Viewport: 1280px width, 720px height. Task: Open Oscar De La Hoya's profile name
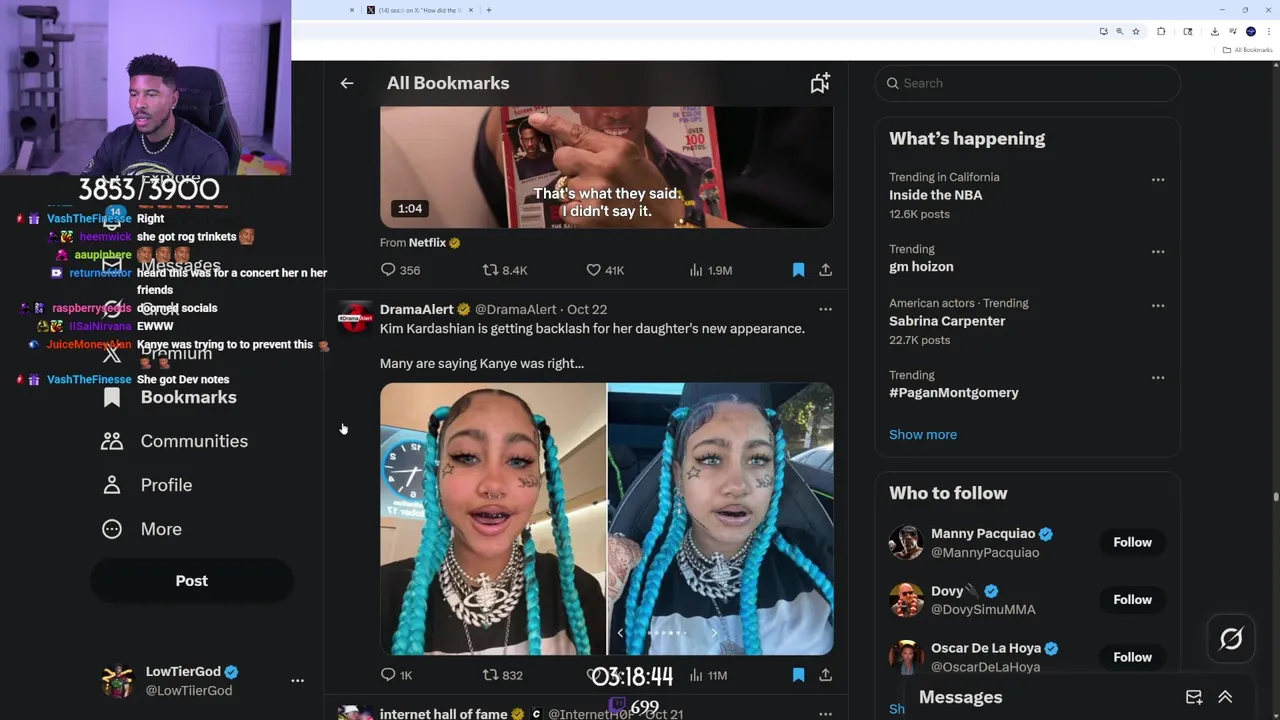coord(986,648)
